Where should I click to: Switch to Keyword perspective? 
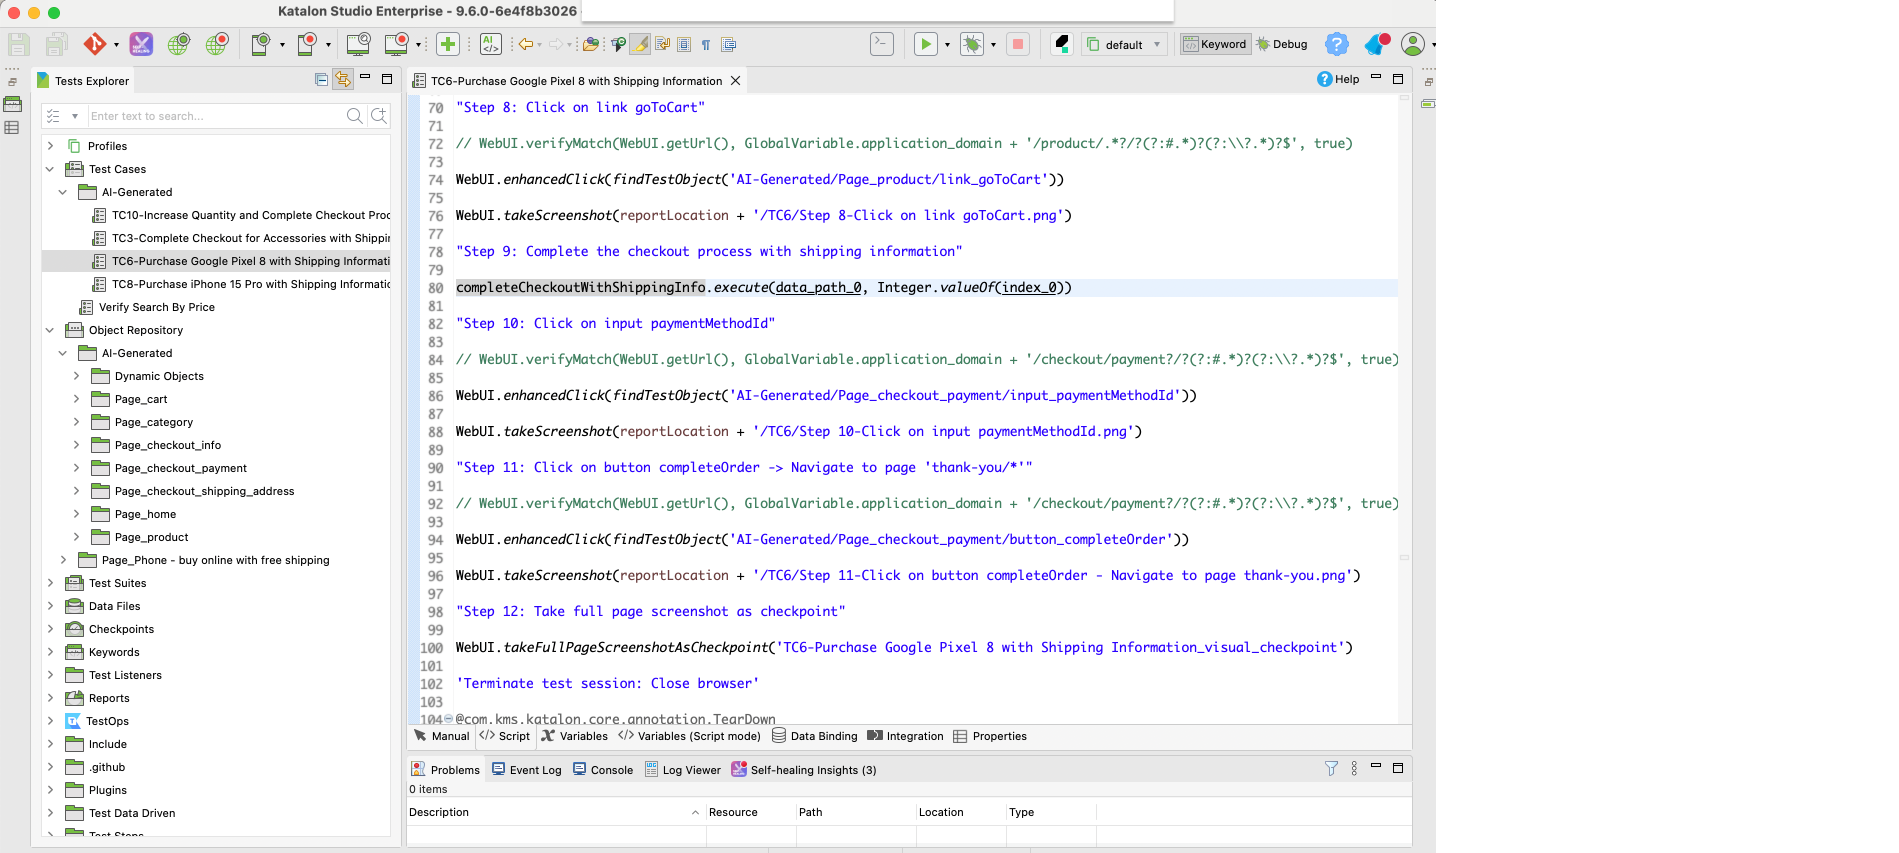click(1215, 44)
